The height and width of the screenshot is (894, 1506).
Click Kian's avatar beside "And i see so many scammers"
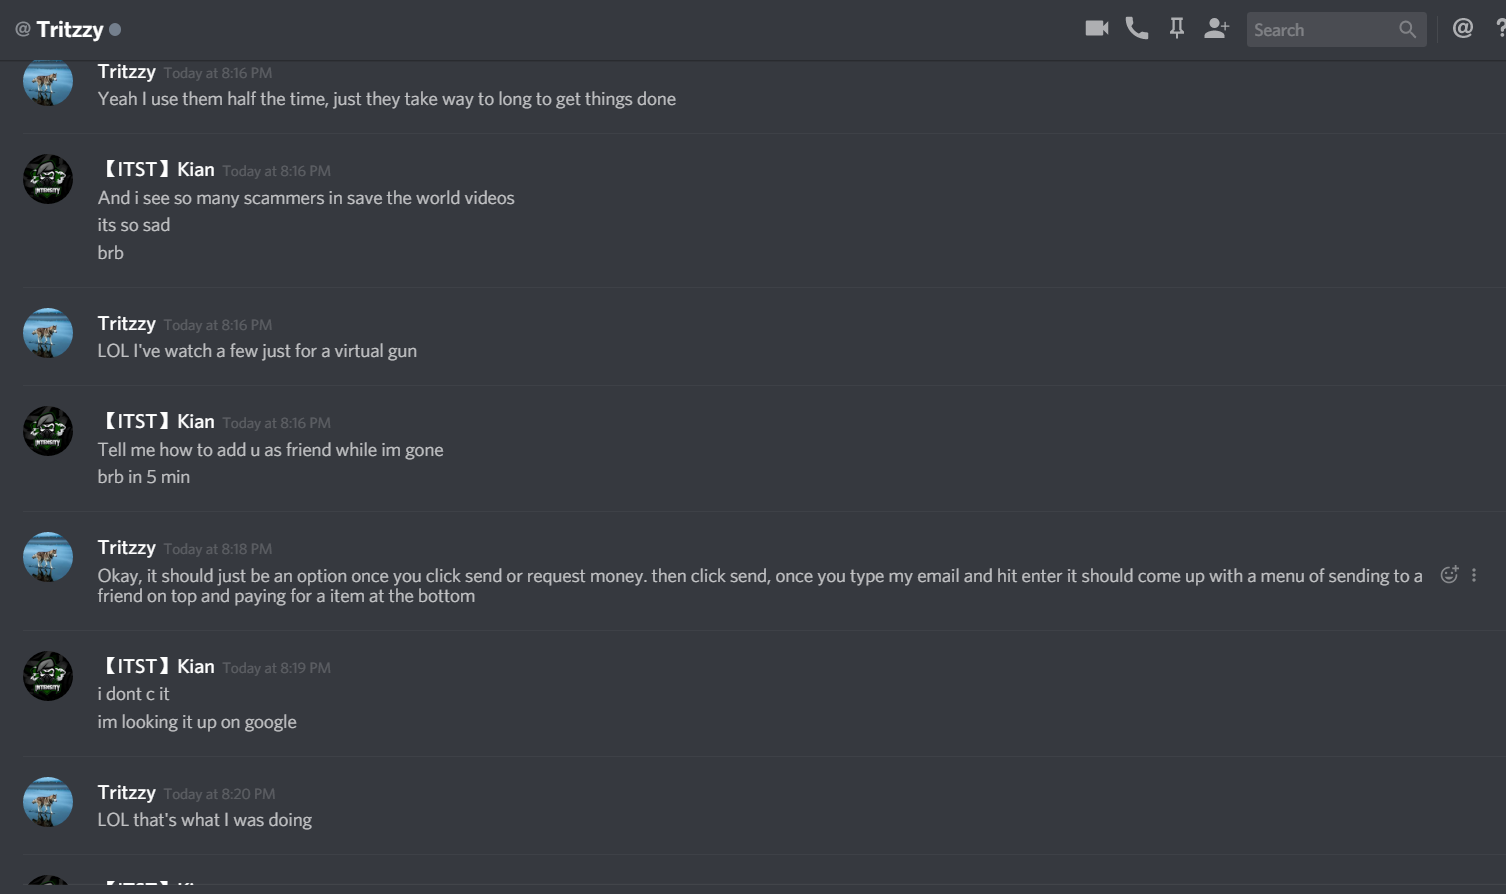(48, 179)
